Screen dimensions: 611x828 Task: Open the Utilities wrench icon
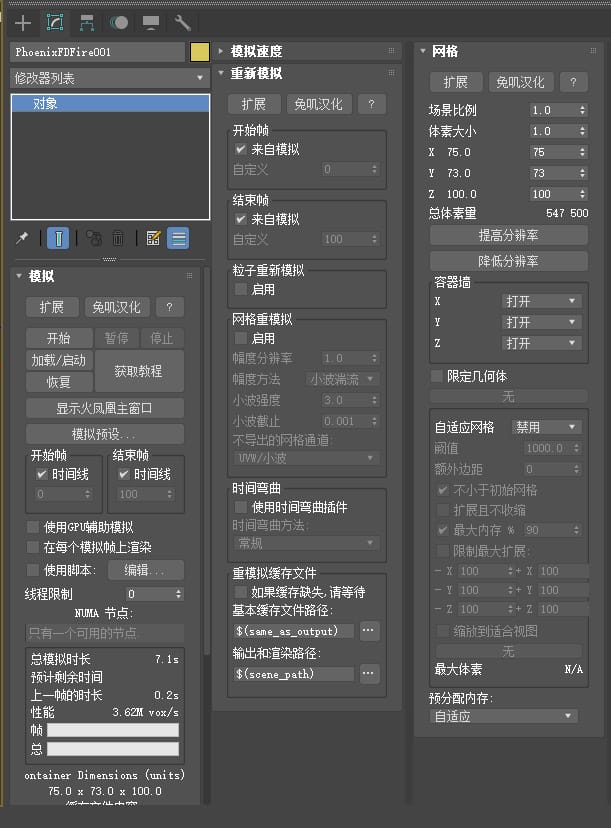click(x=183, y=23)
